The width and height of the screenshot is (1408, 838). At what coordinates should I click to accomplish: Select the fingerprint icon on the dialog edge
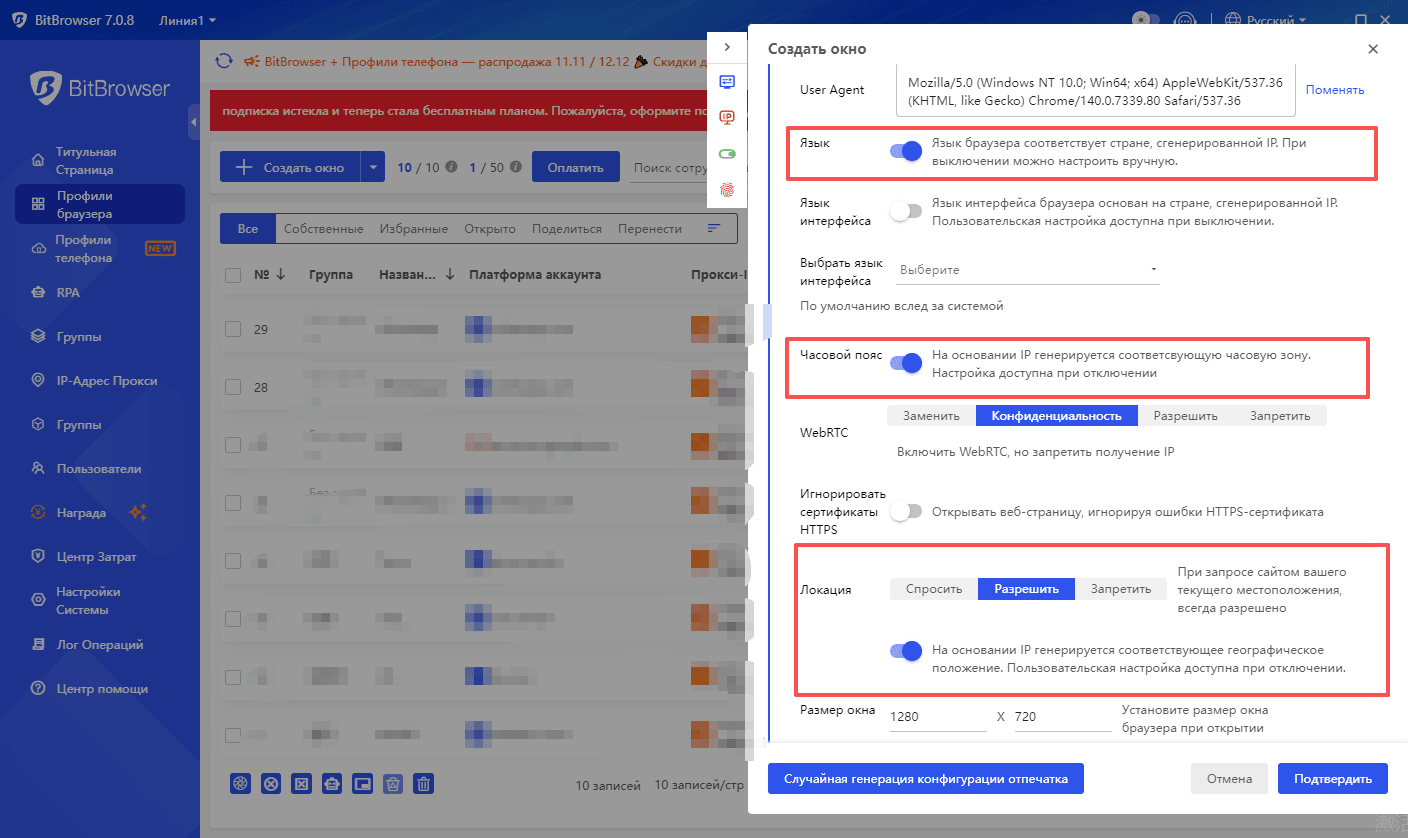[727, 189]
